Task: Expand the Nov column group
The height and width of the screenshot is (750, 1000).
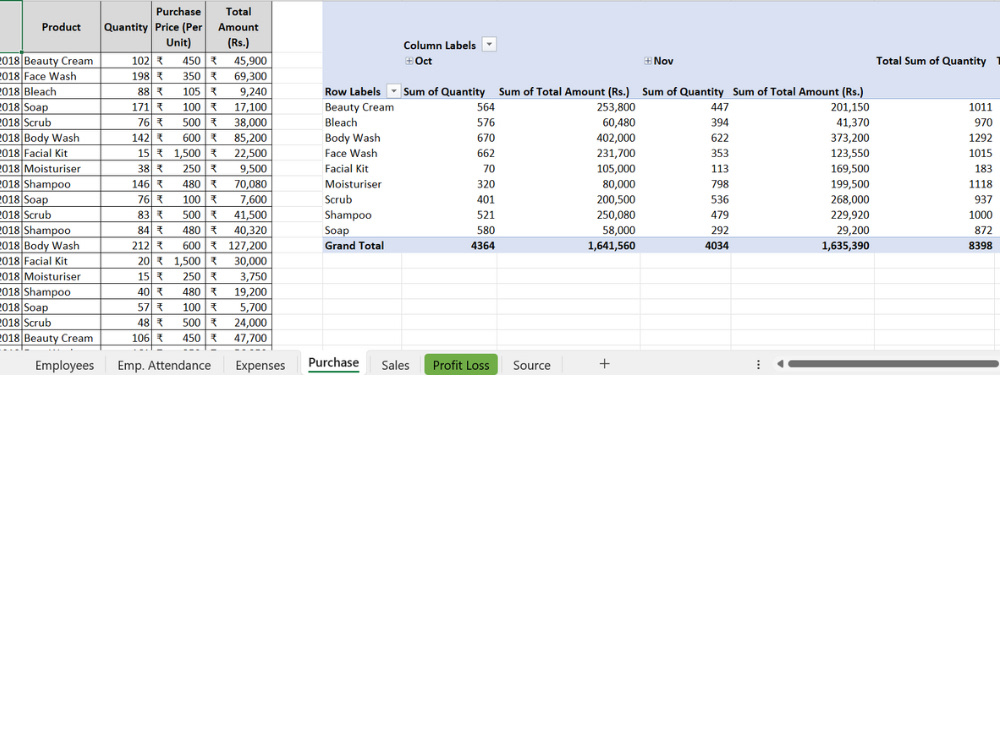Action: click(648, 61)
